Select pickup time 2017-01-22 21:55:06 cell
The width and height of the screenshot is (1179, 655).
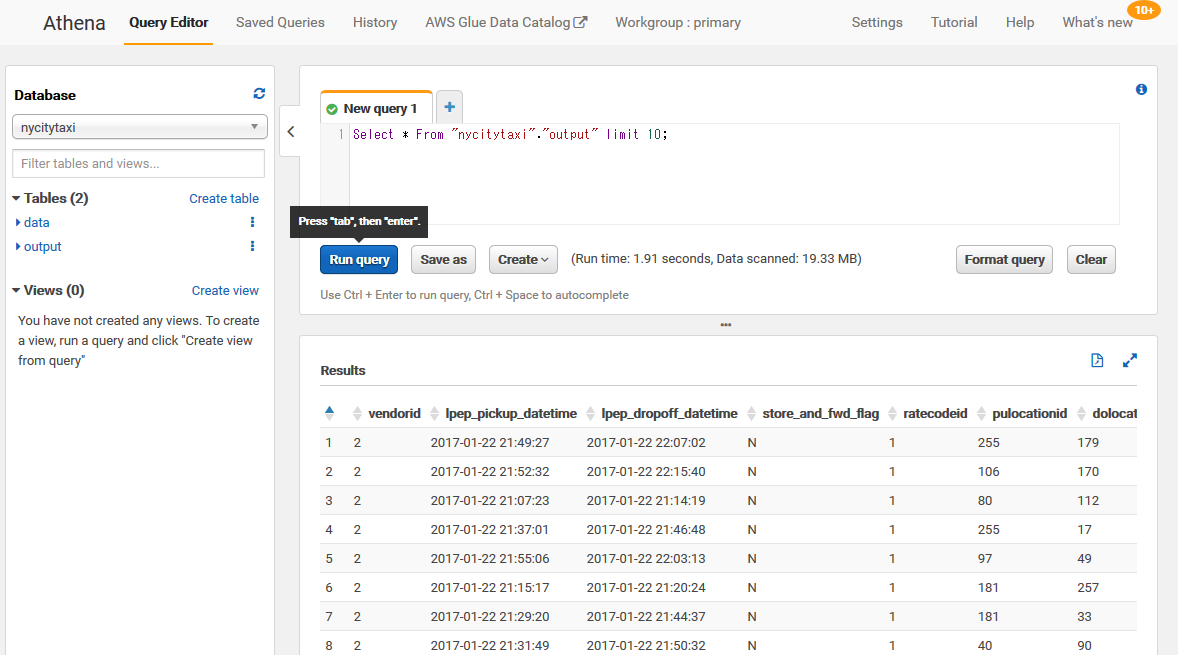click(489, 559)
